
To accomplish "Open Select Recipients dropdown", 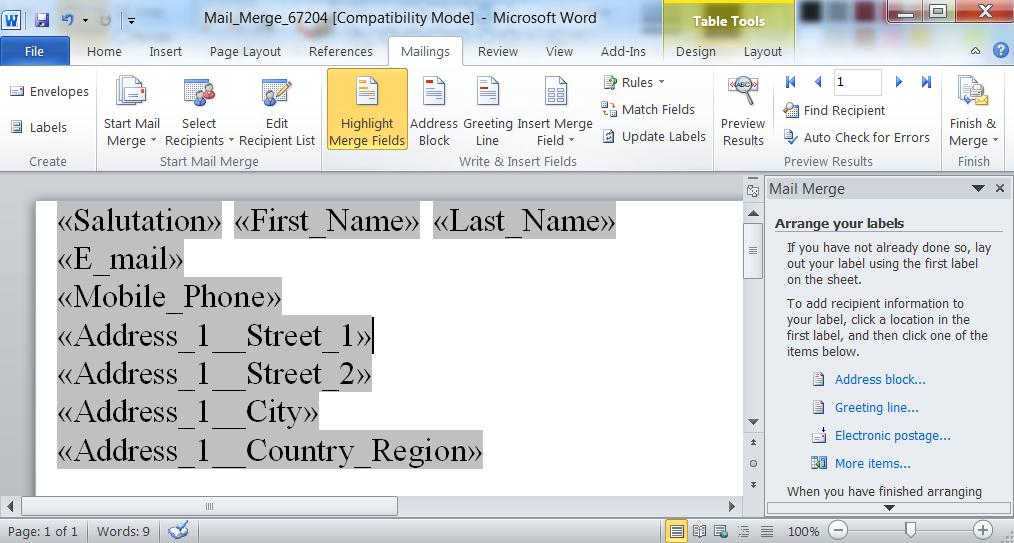I will [199, 110].
